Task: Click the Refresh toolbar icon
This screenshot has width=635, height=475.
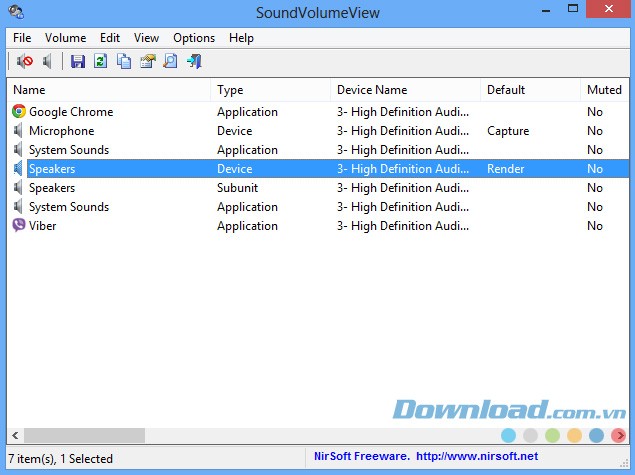Action: point(100,62)
